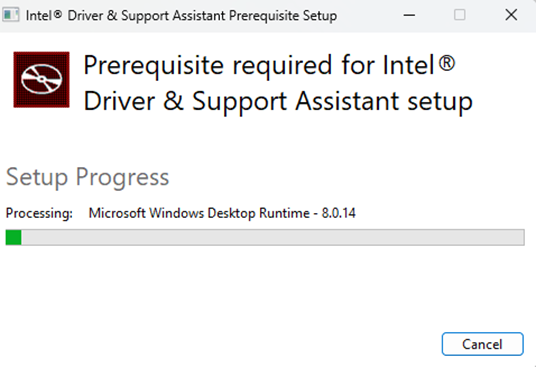Click the registered trademark symbol in main heading
Image resolution: width=536 pixels, height=367 pixels.
(447, 63)
